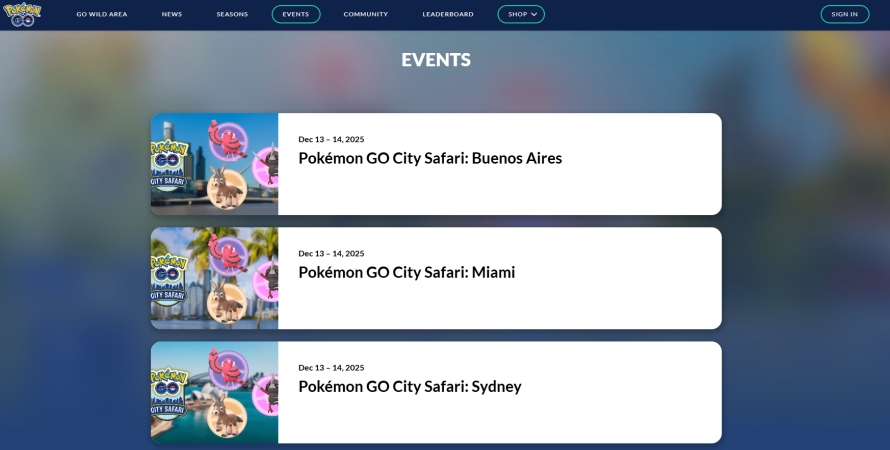Screen dimensions: 890x450
Task: Click the City Safari badge on Miami card
Action: [x=168, y=279]
